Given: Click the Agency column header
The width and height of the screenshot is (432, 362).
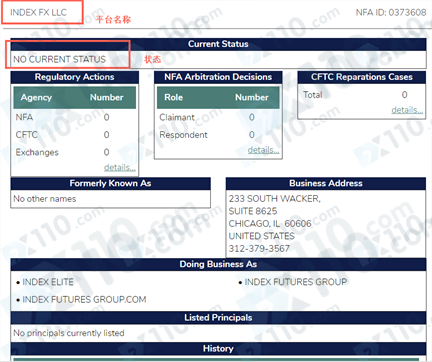Looking at the screenshot, I should click(36, 97).
